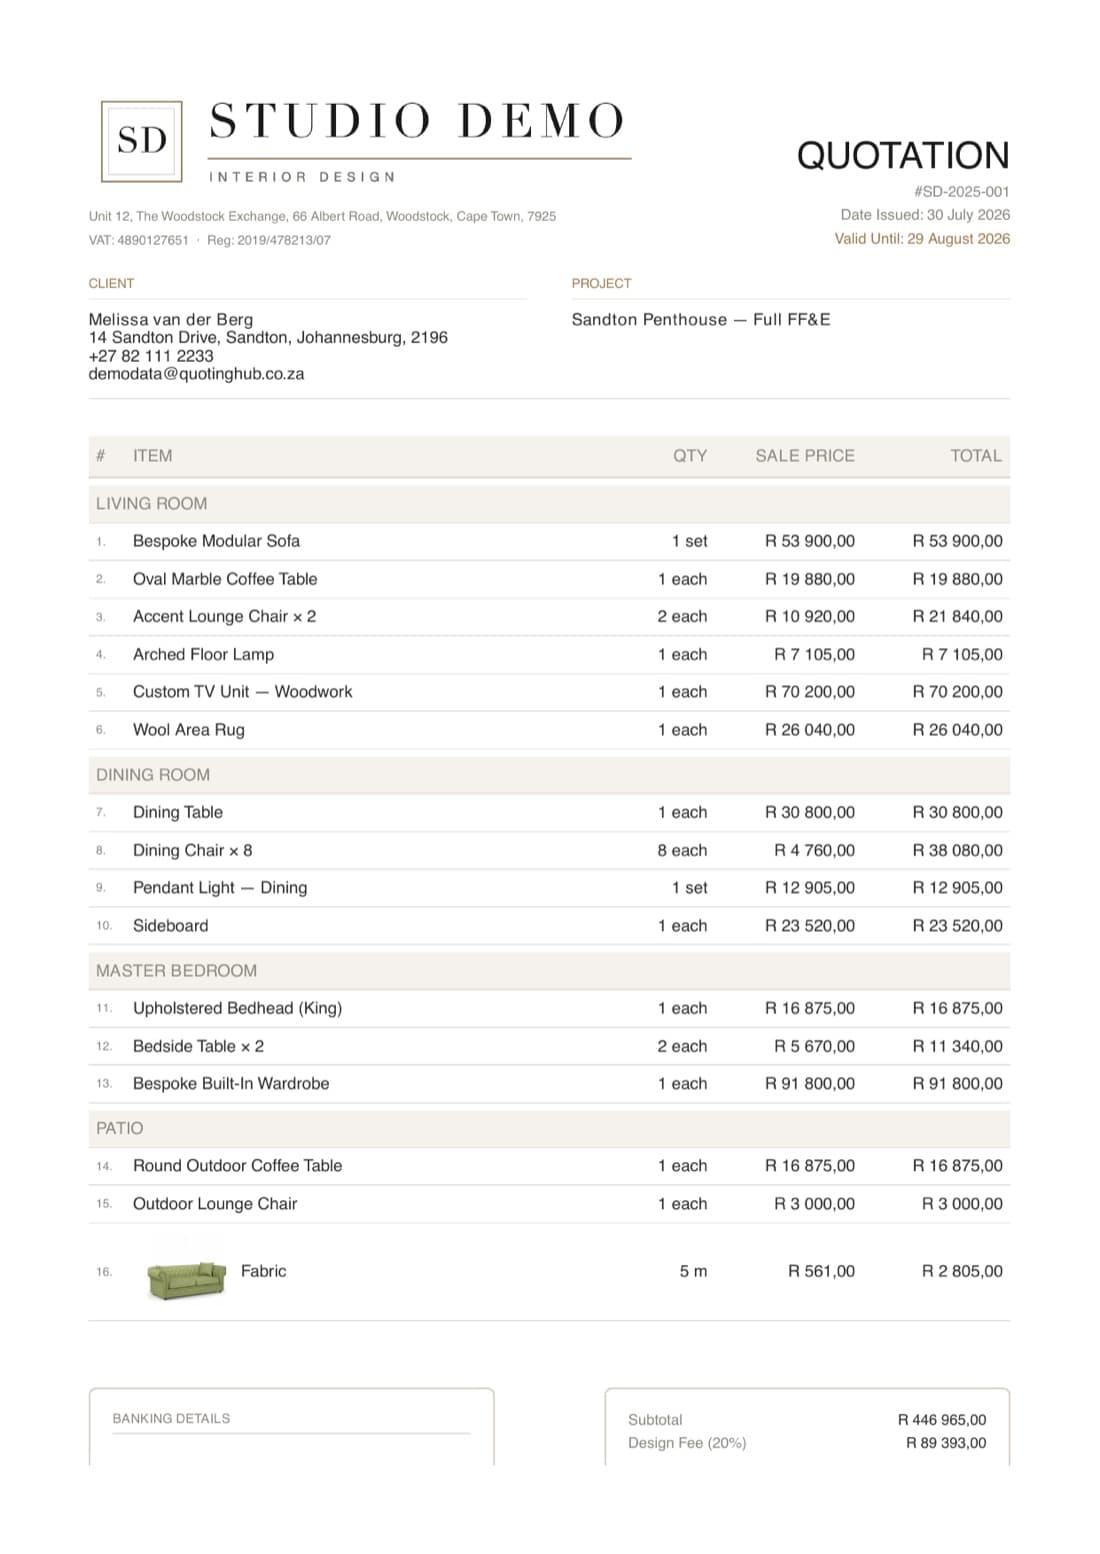
Task: Click the studio address line in Woodstock
Action: [322, 216]
